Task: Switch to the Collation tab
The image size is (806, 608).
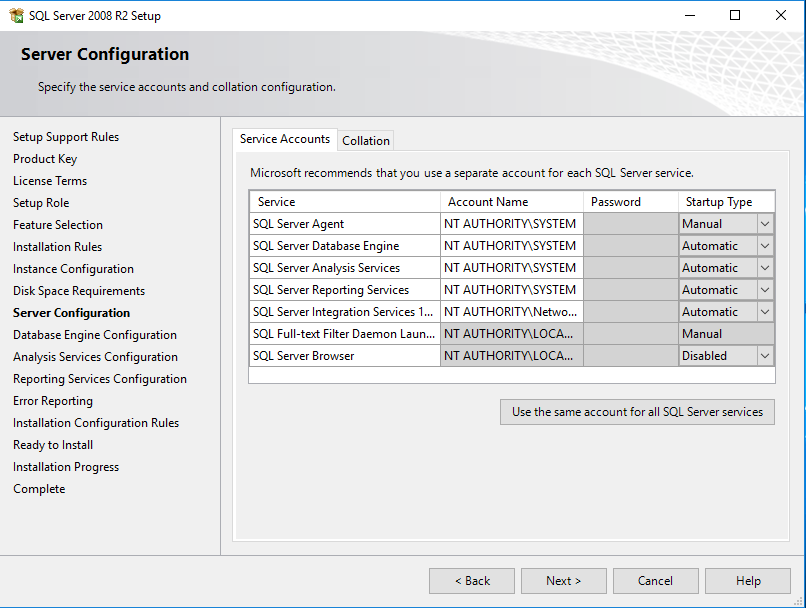Action: tap(366, 141)
